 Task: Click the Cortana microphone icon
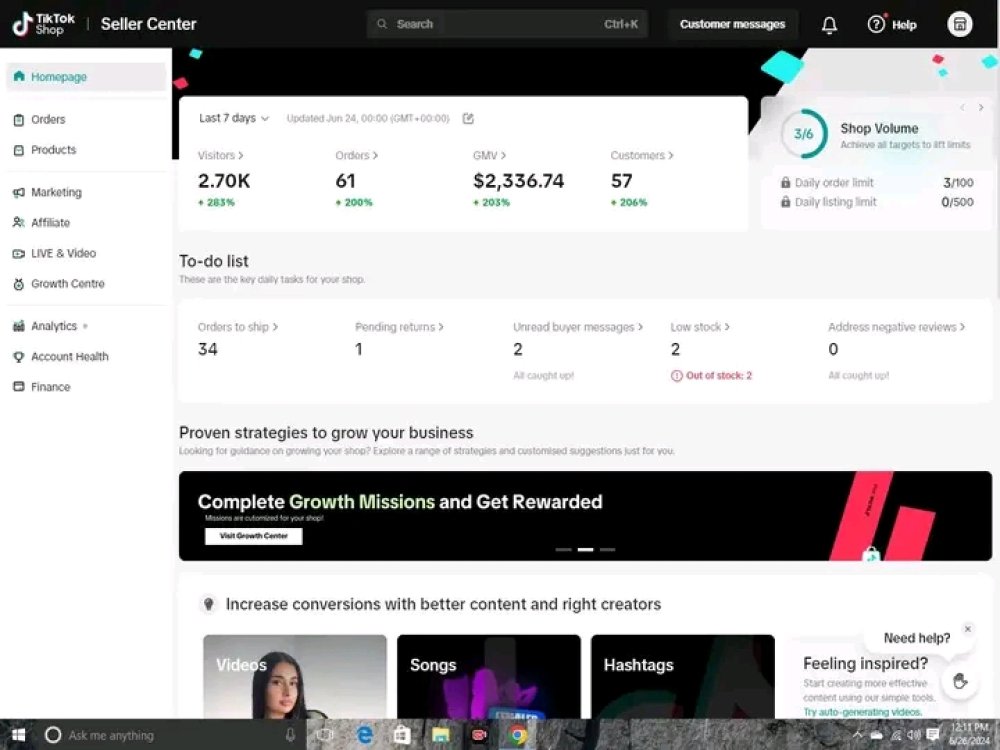pos(291,735)
